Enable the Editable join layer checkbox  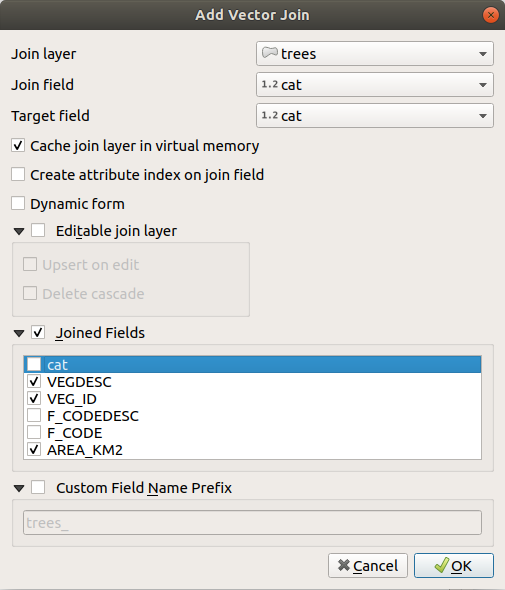click(x=38, y=230)
